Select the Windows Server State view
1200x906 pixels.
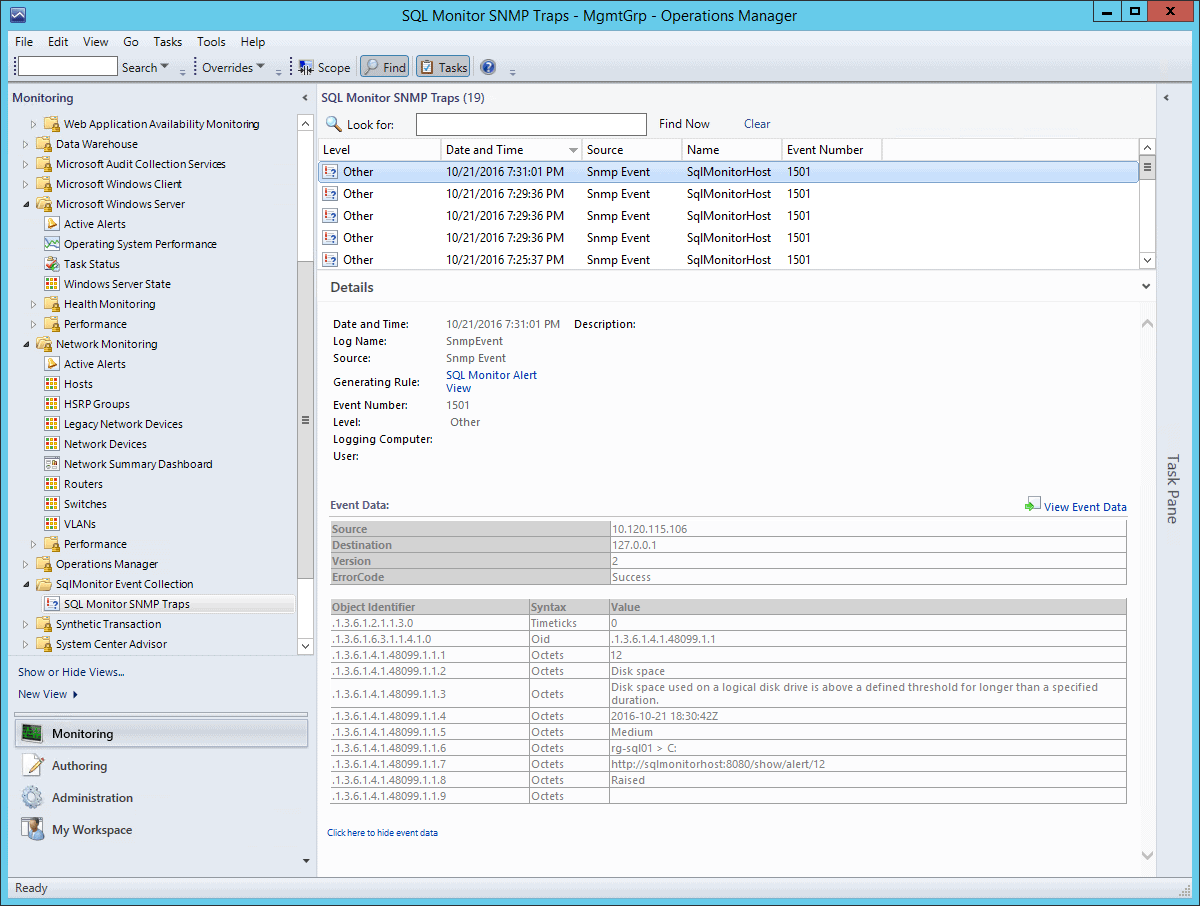pyautogui.click(x=119, y=283)
